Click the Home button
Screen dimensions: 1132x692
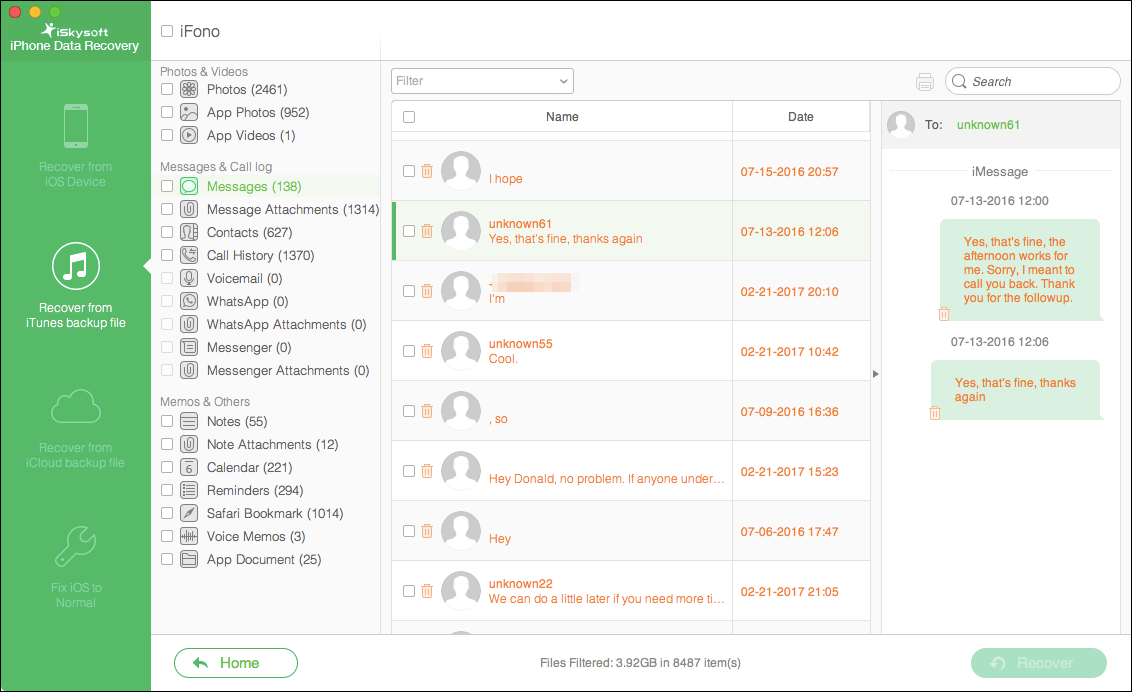(x=236, y=663)
